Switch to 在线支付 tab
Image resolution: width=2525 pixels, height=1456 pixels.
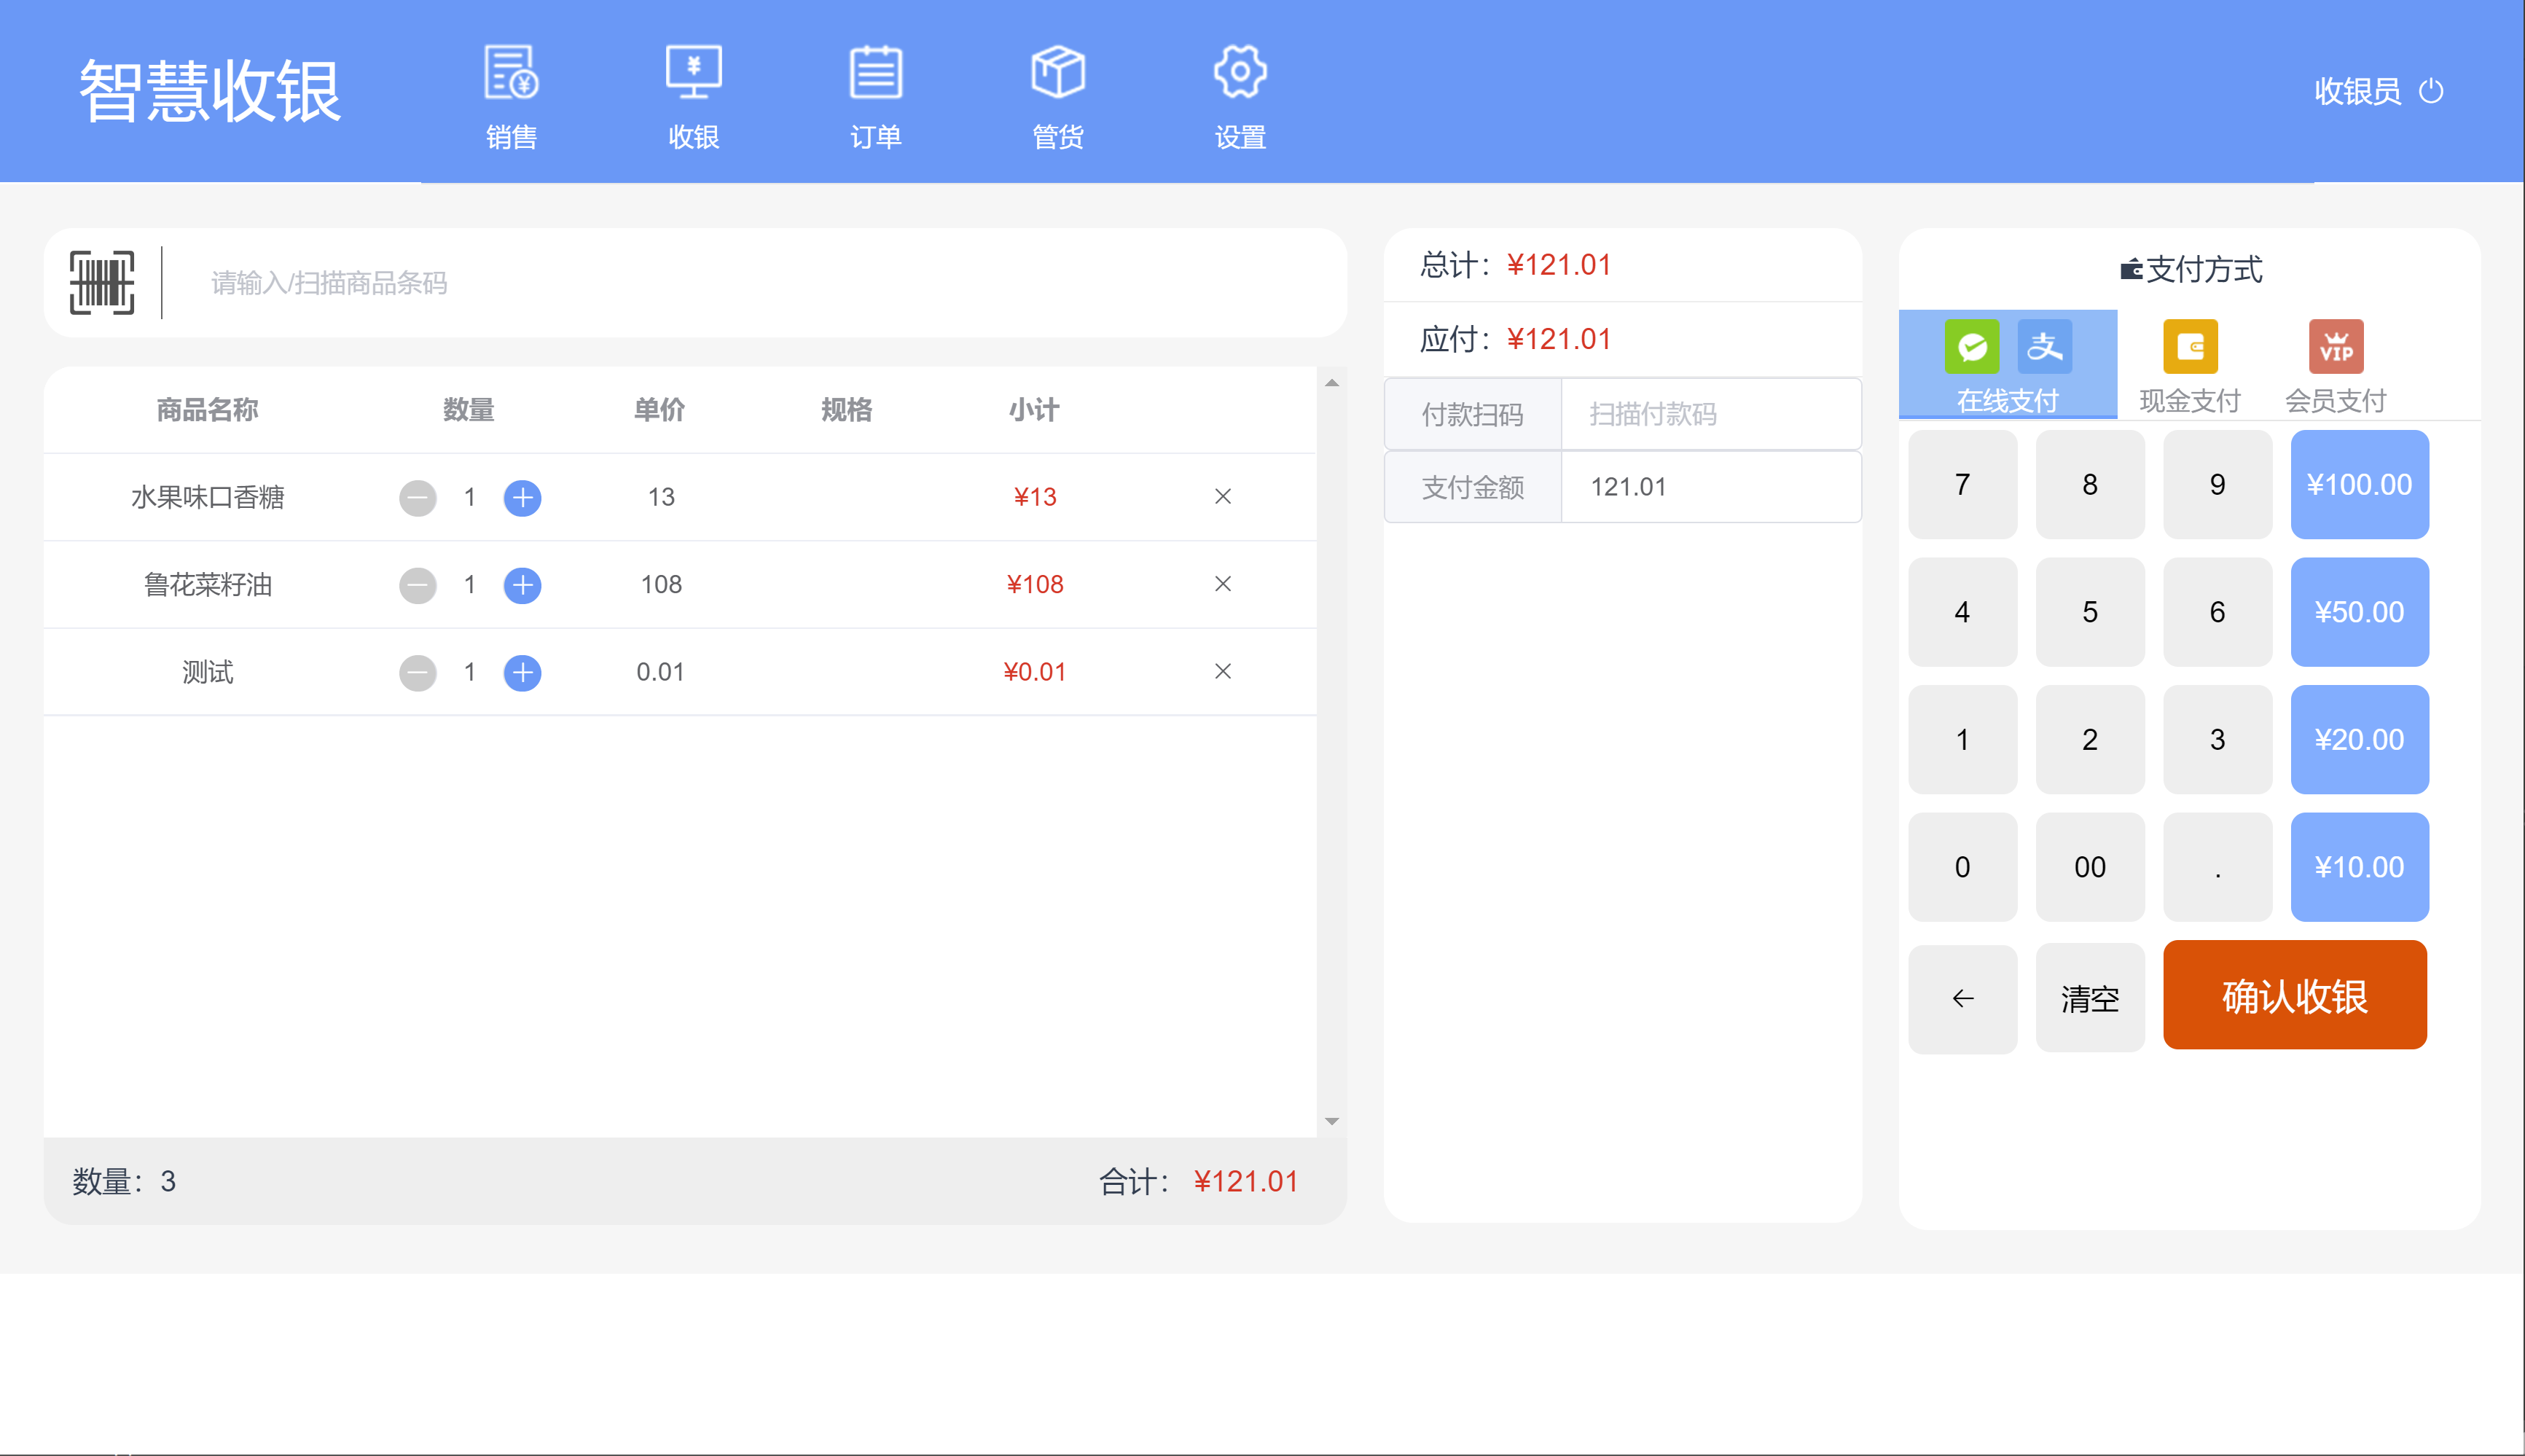2007,364
